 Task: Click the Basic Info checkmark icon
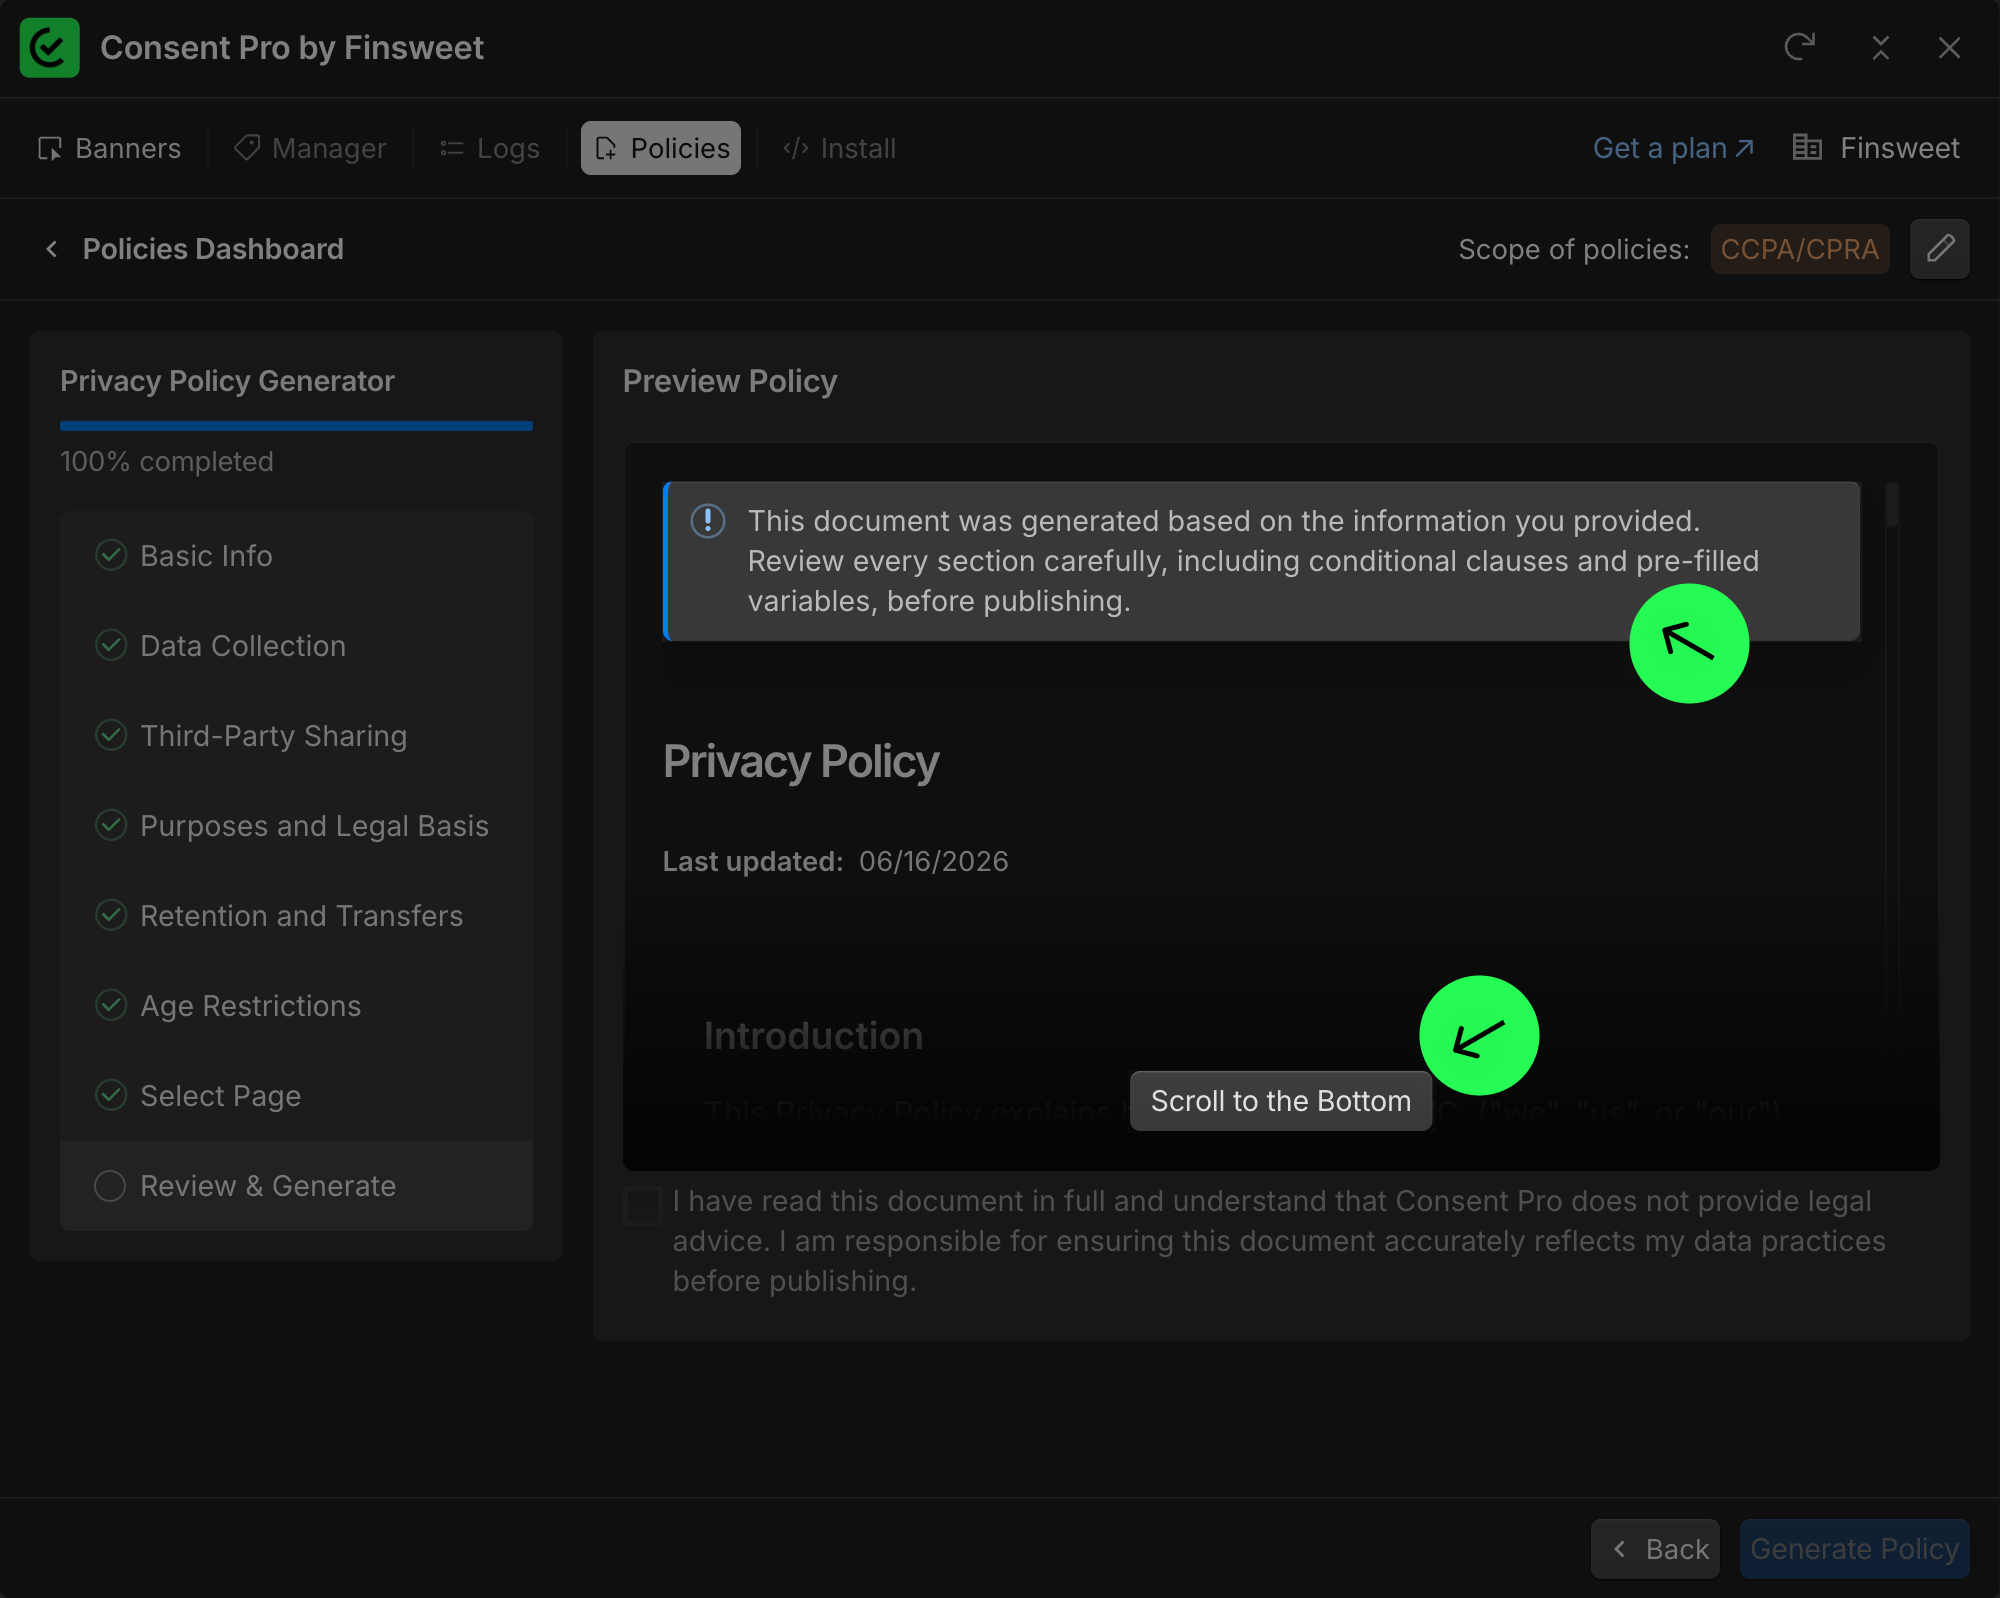[111, 555]
